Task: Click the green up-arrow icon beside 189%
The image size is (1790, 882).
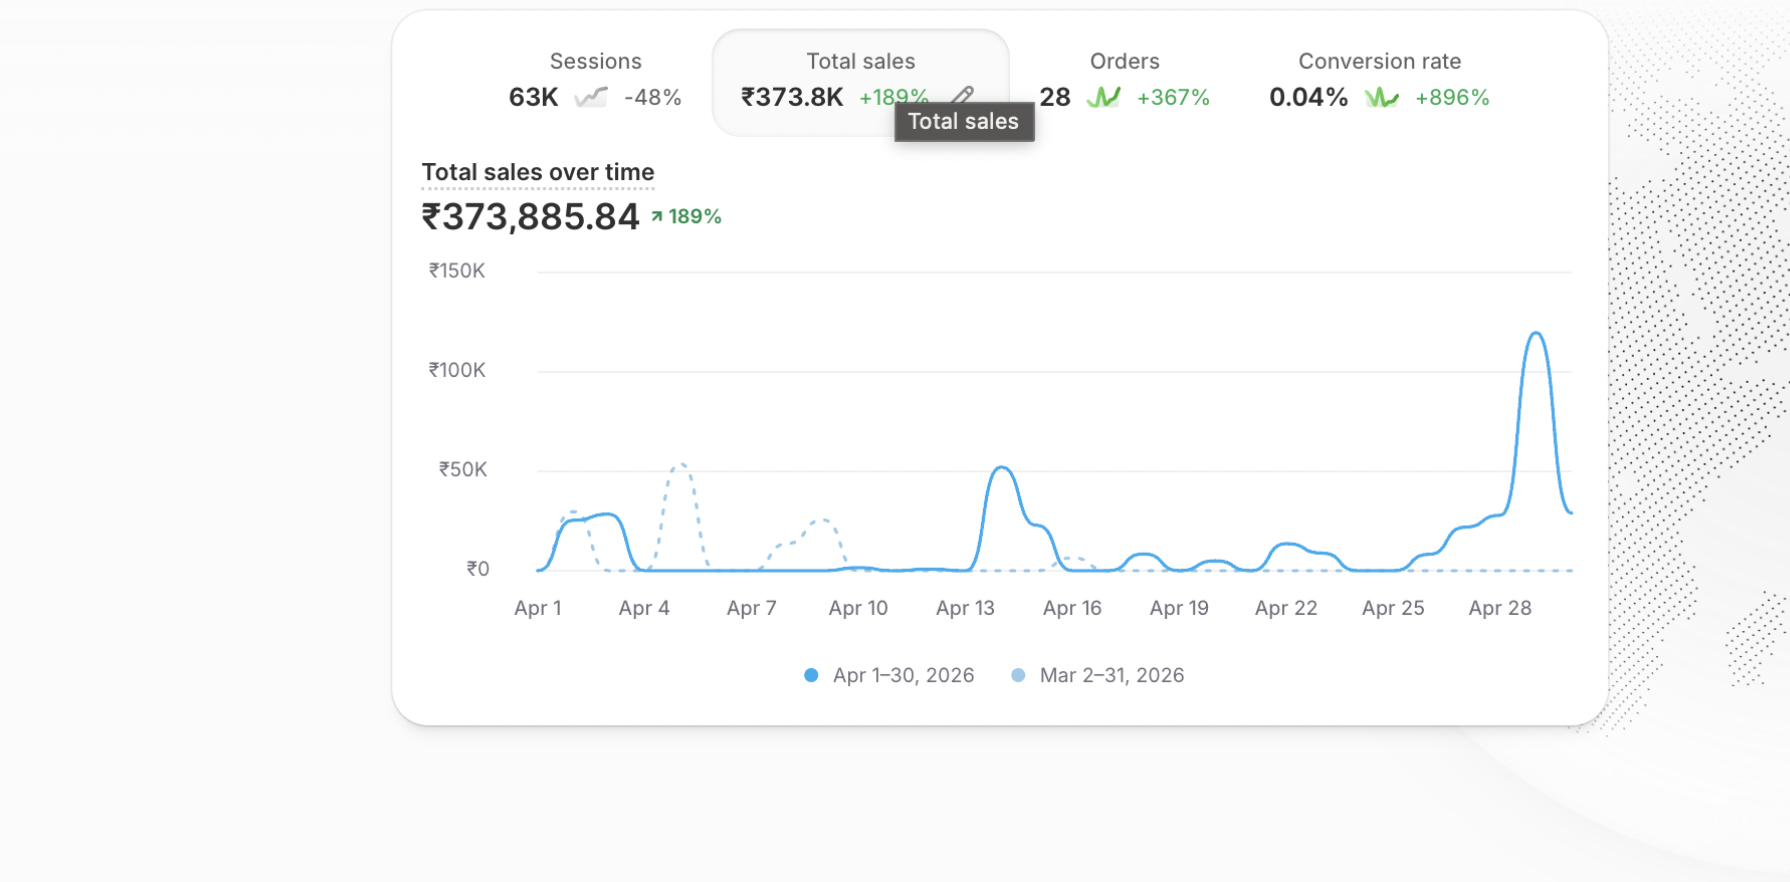Action: pos(657,216)
